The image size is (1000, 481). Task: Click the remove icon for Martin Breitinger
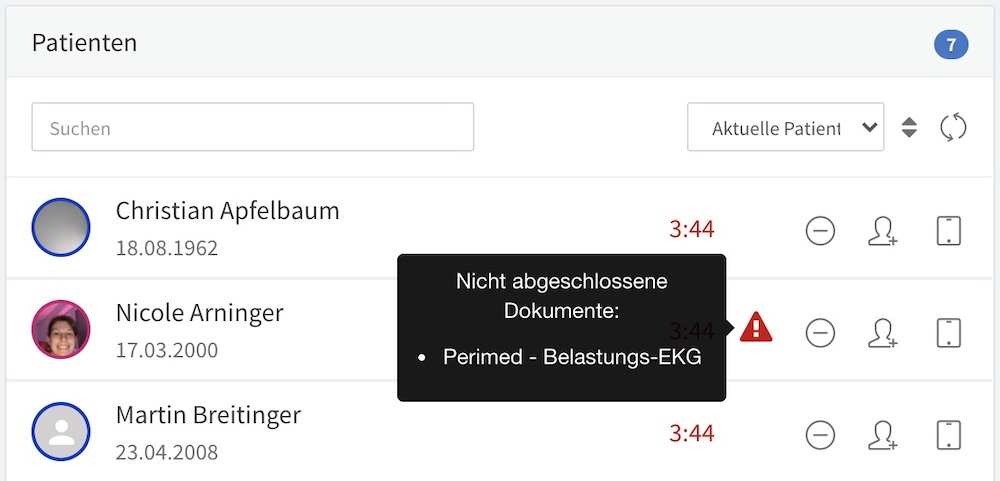pyautogui.click(x=820, y=435)
